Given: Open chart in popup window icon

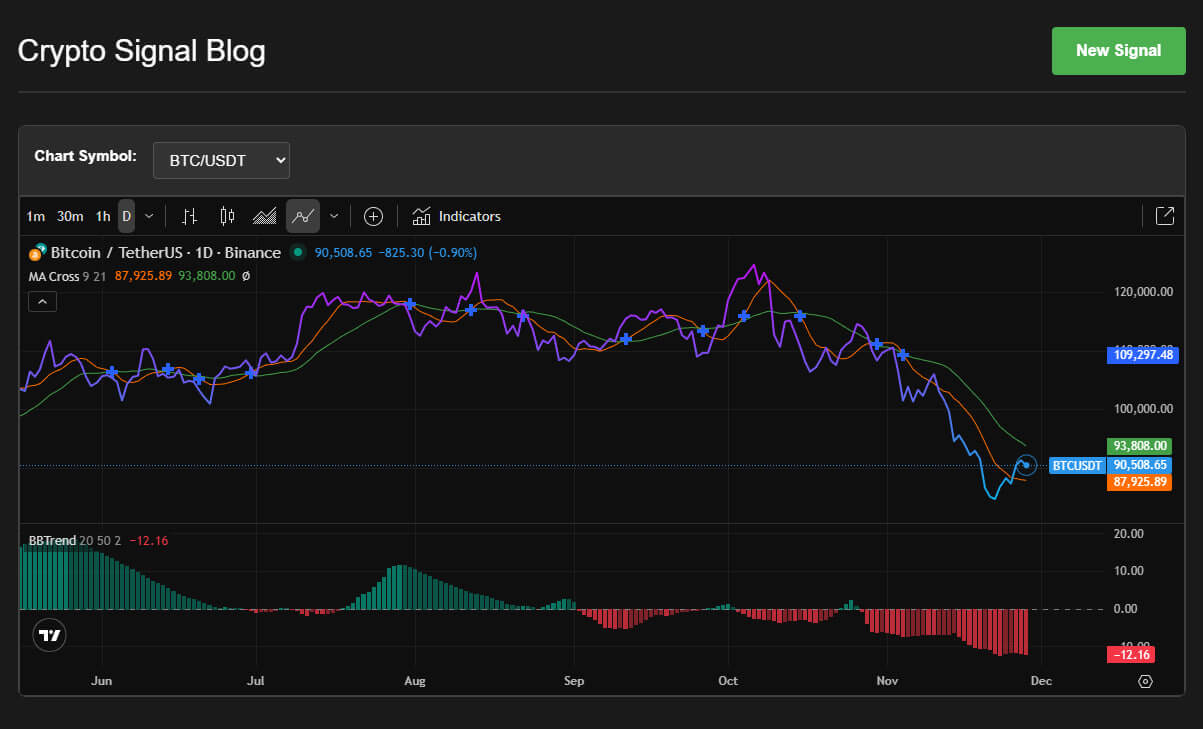Looking at the screenshot, I should (1165, 216).
